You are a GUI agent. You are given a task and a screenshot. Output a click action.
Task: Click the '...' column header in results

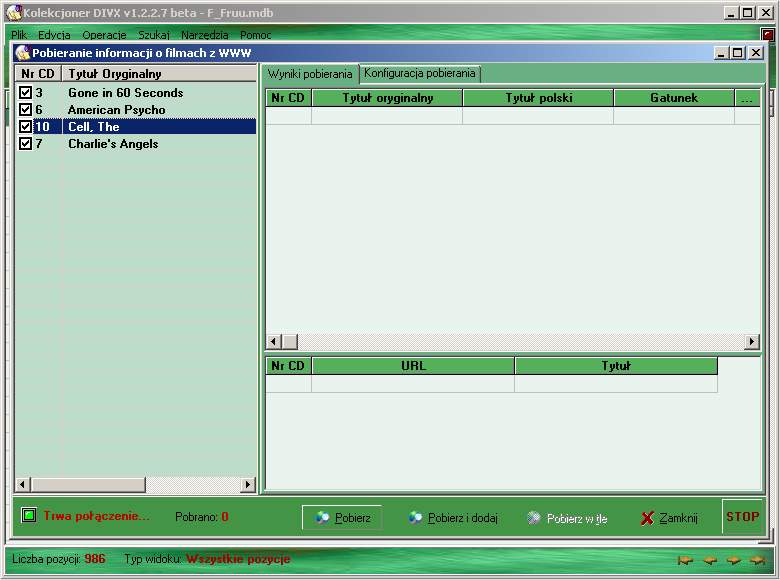[747, 98]
